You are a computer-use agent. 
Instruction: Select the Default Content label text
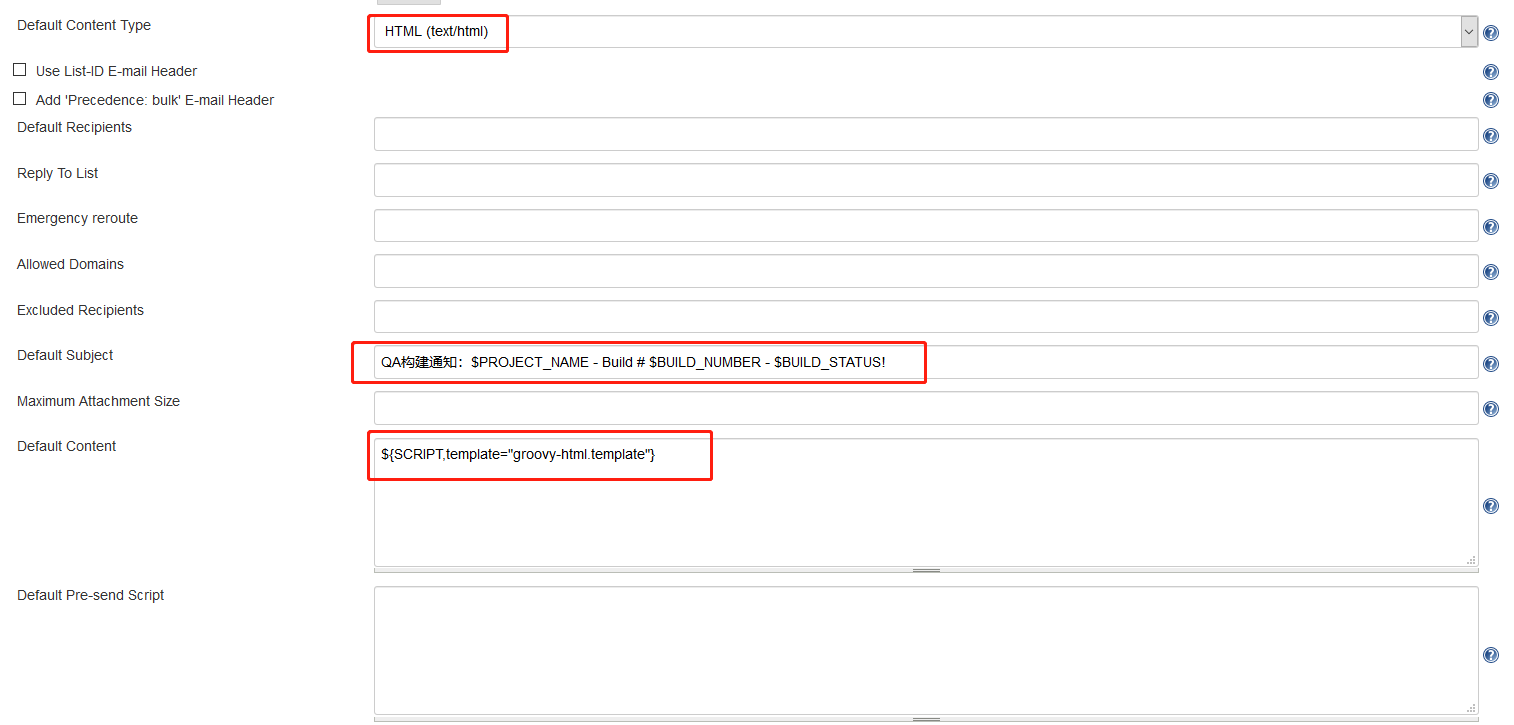[66, 446]
